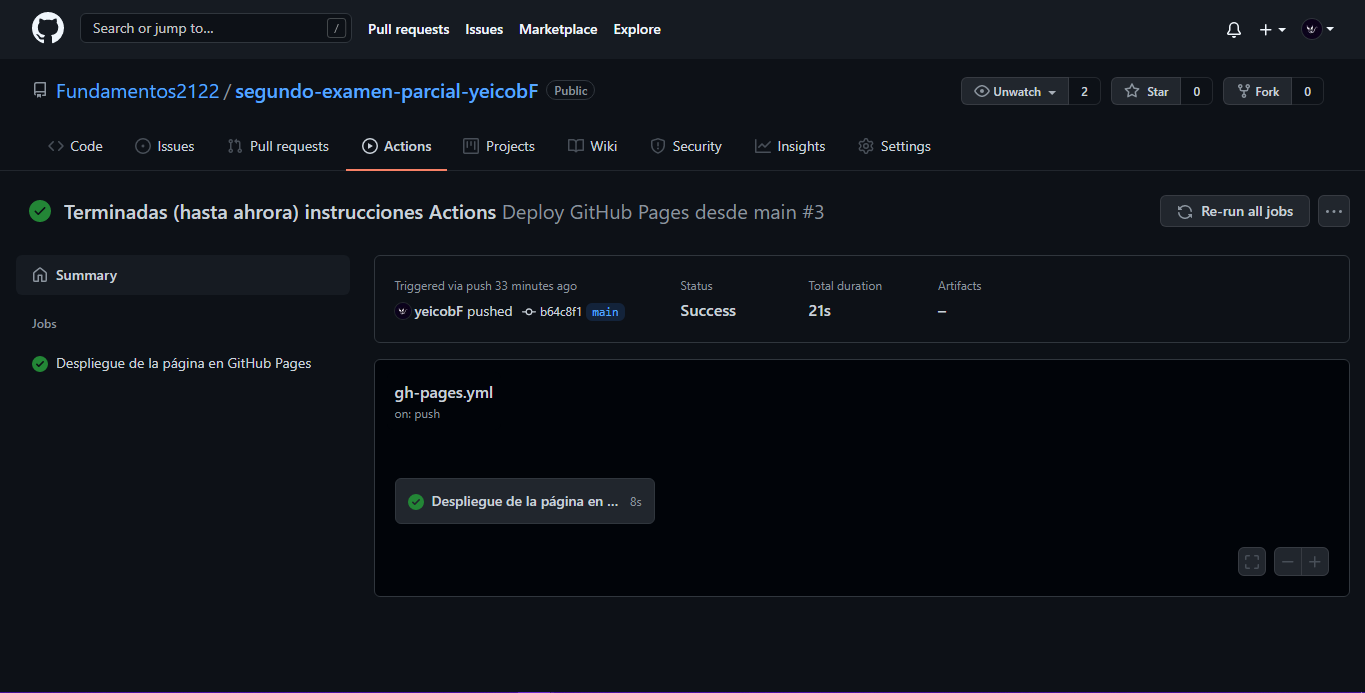
Task: Click the main branch label
Action: coord(605,312)
